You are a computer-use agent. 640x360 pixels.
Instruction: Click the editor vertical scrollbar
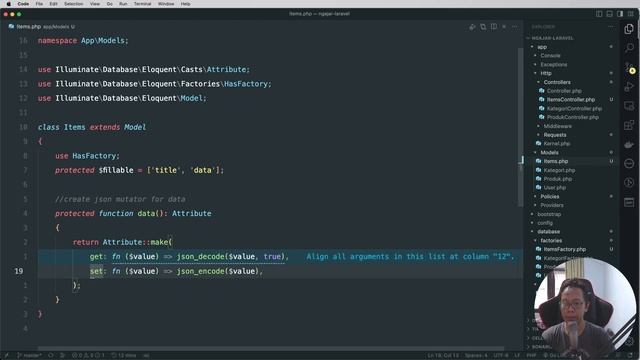point(520,127)
